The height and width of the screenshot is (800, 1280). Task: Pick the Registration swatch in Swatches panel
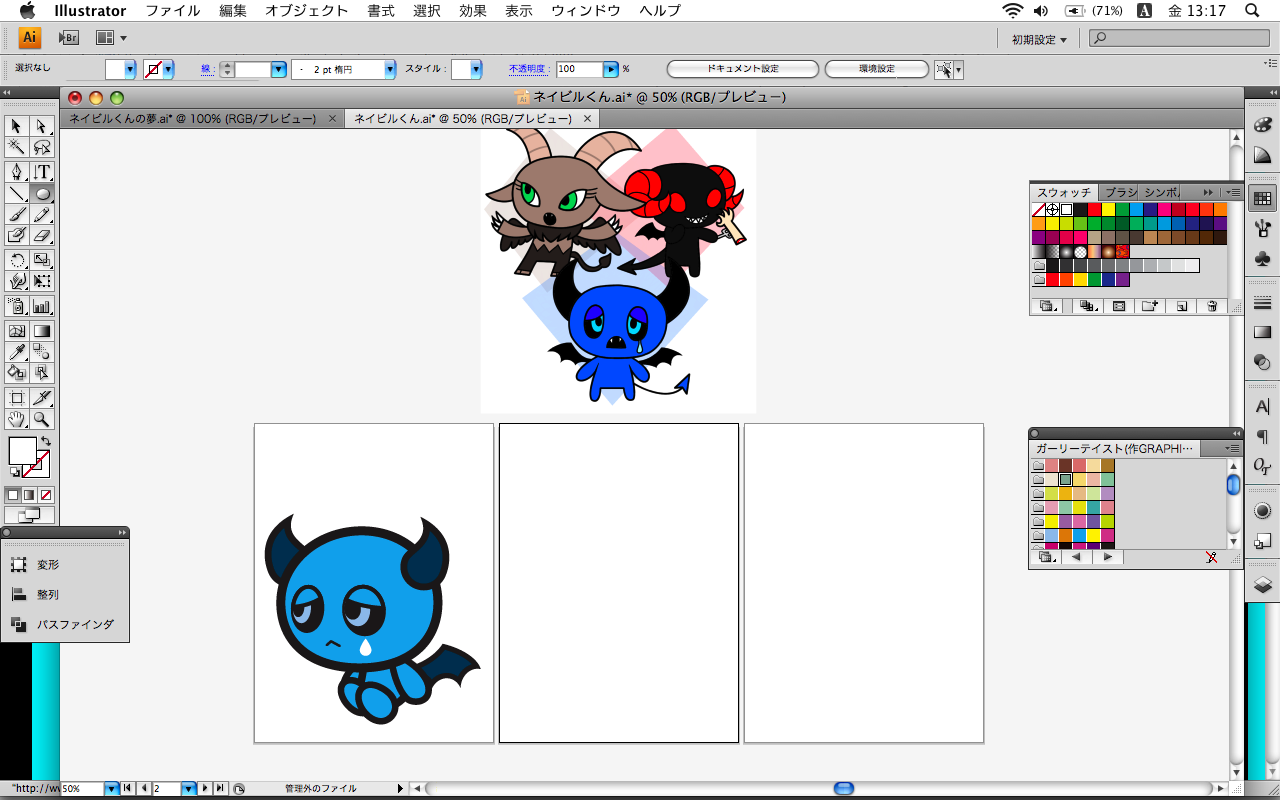pos(1053,210)
